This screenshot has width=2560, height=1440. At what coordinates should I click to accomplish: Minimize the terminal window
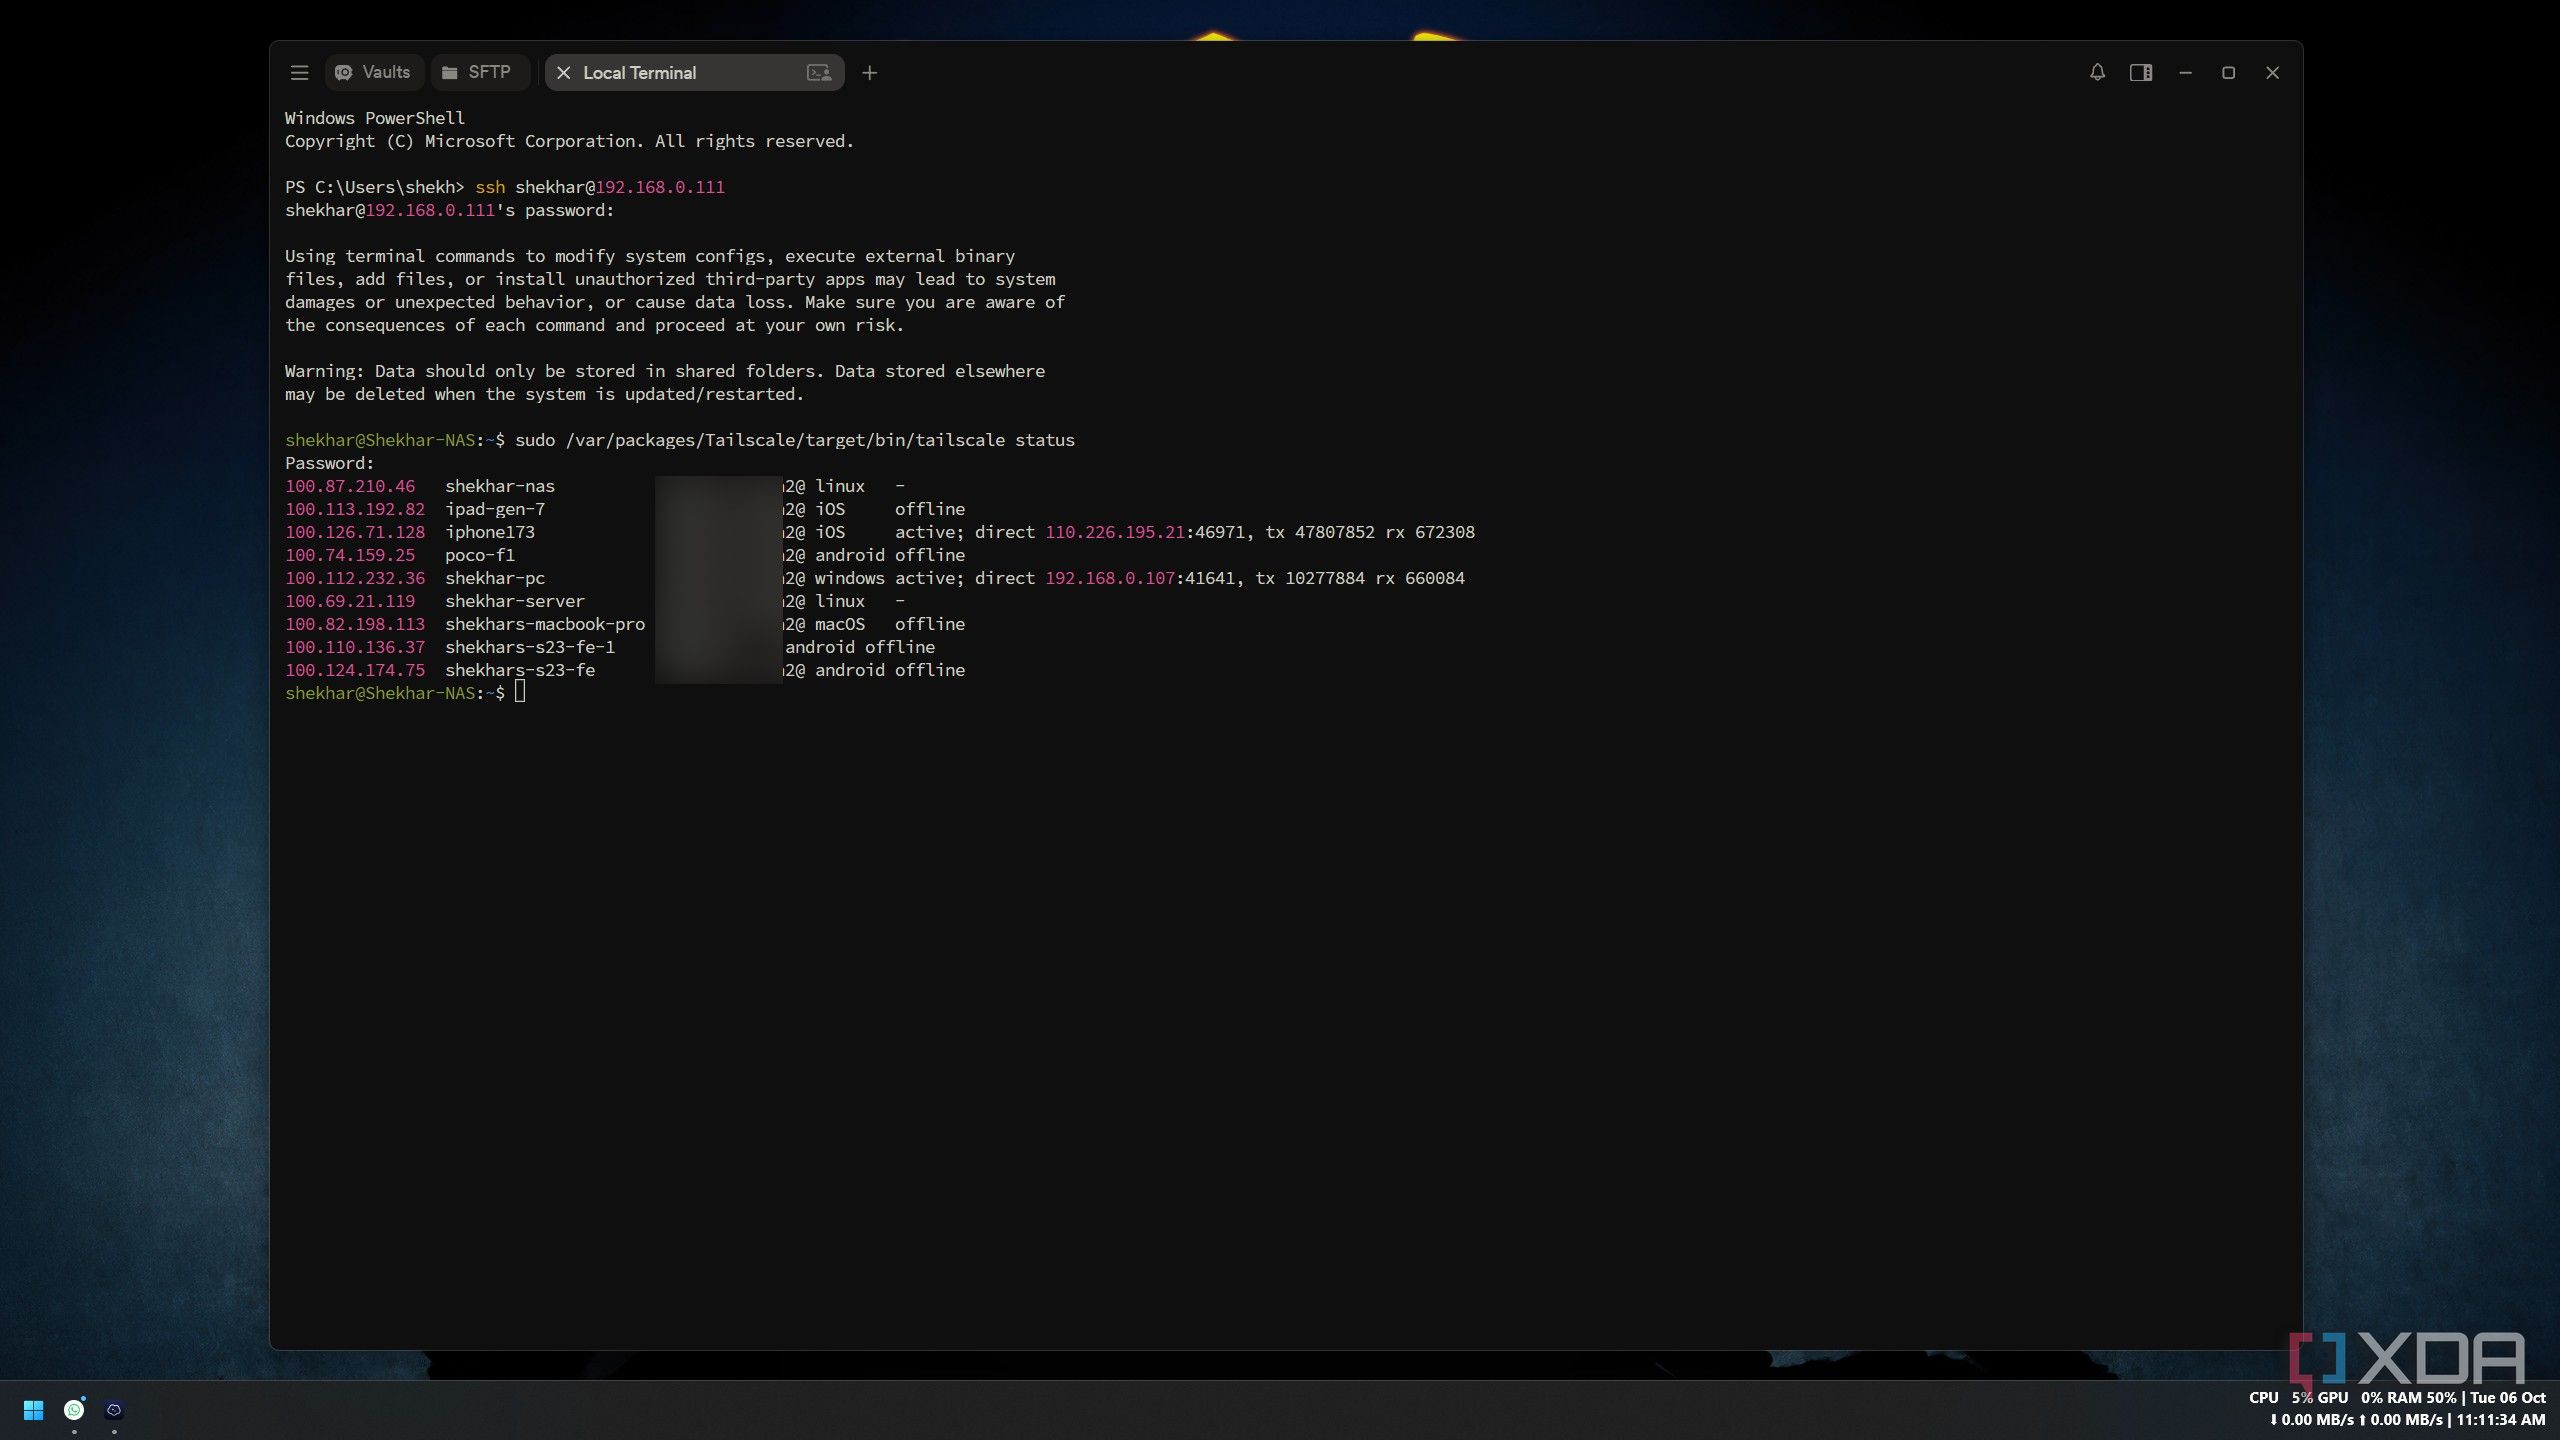pyautogui.click(x=2185, y=73)
